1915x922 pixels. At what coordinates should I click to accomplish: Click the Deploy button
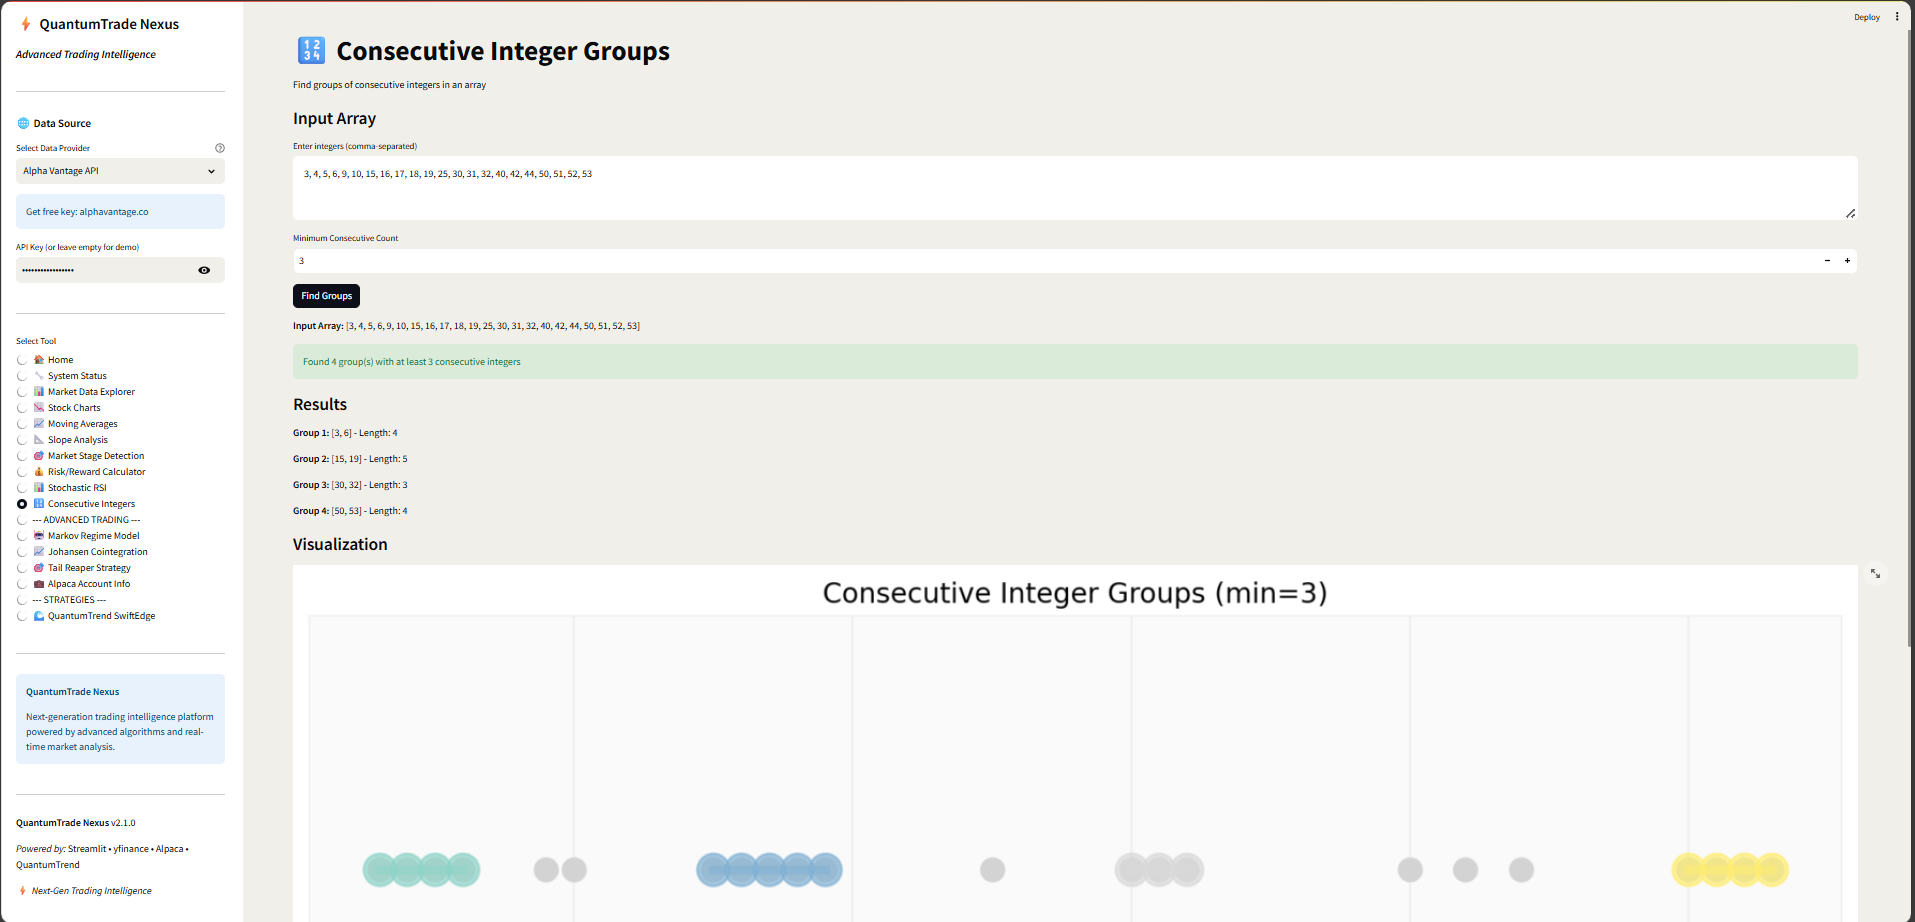point(1866,17)
